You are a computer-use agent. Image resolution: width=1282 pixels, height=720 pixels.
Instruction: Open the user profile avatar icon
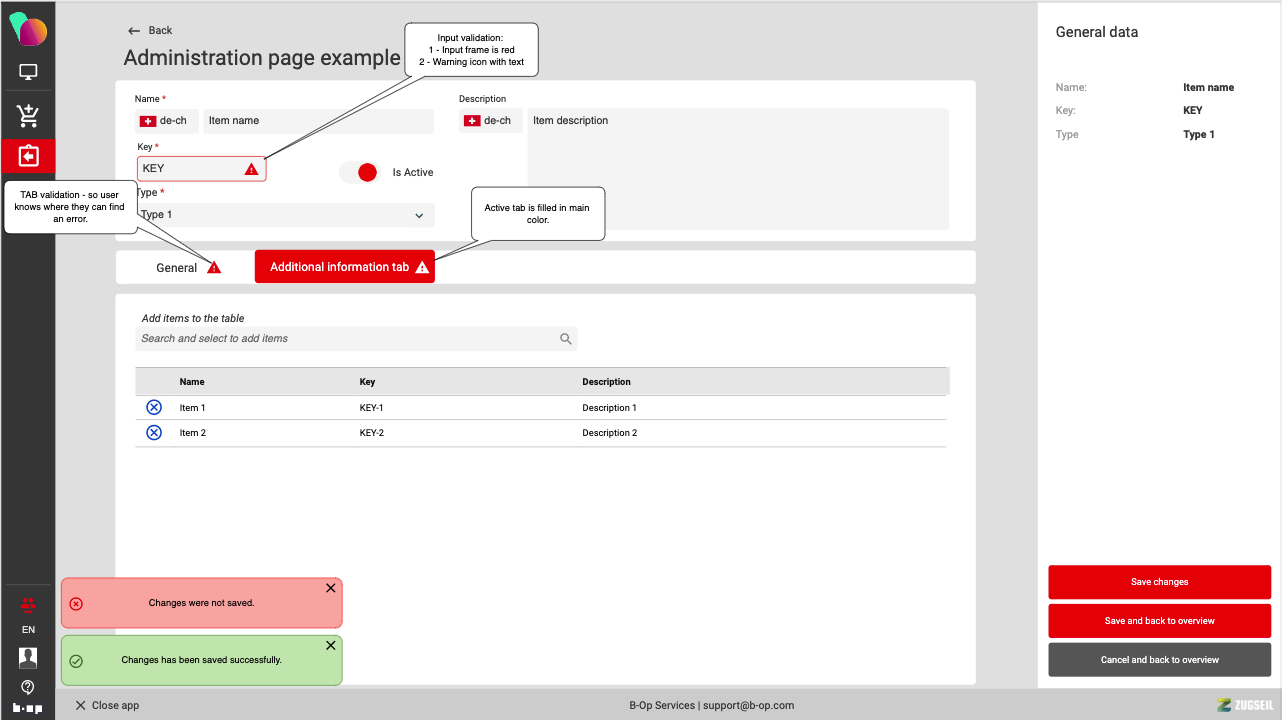(x=28, y=657)
